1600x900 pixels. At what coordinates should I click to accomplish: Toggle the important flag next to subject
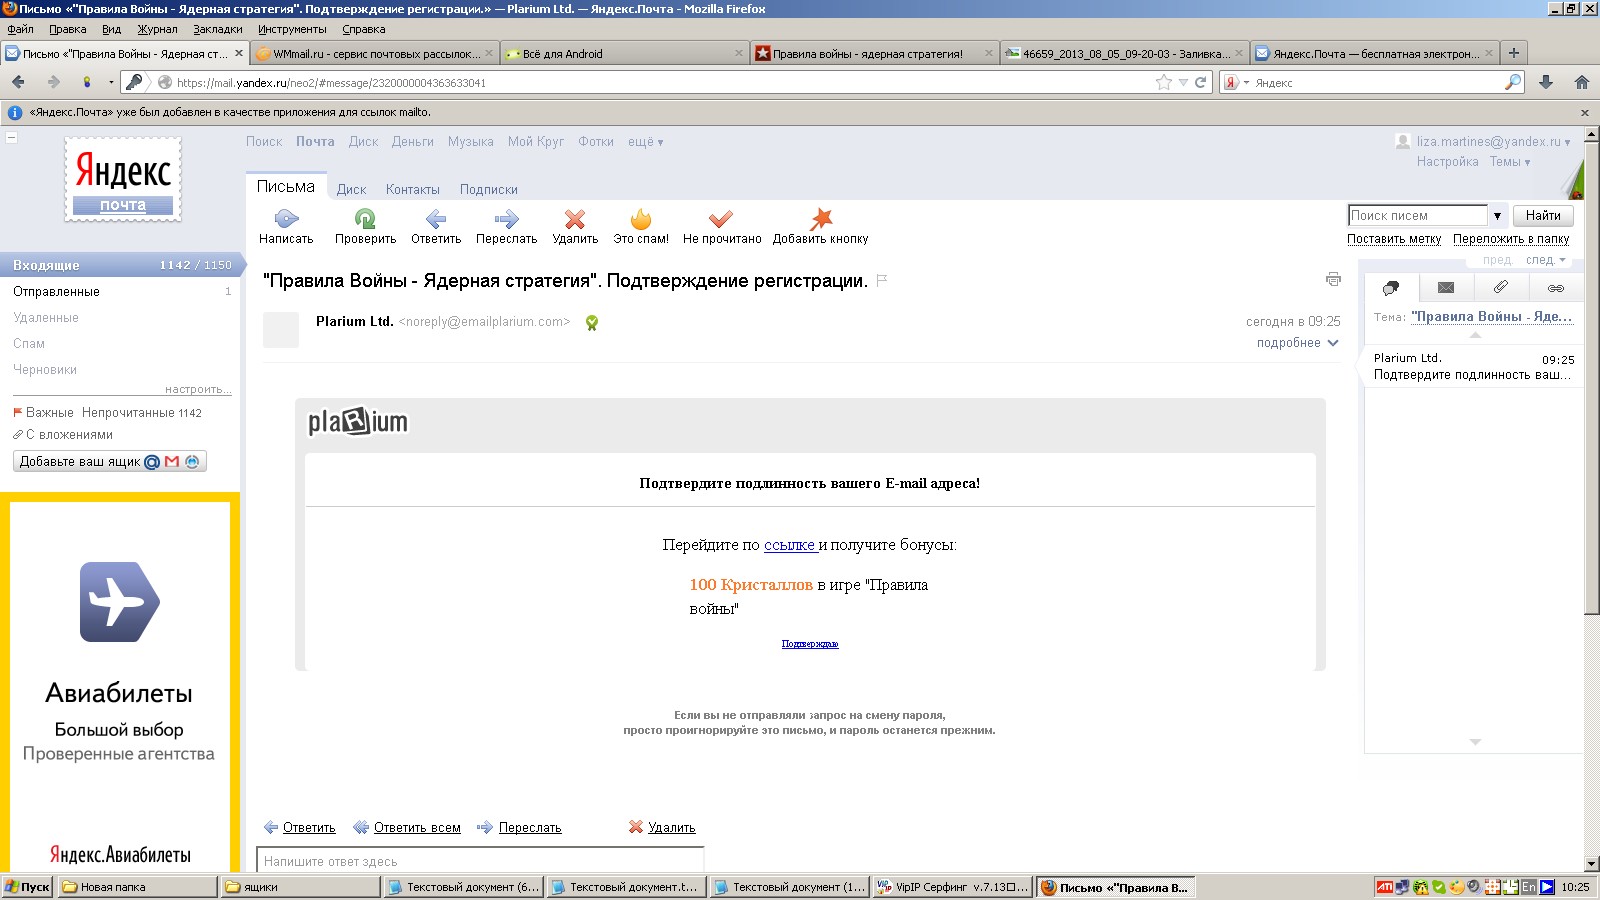pyautogui.click(x=882, y=281)
